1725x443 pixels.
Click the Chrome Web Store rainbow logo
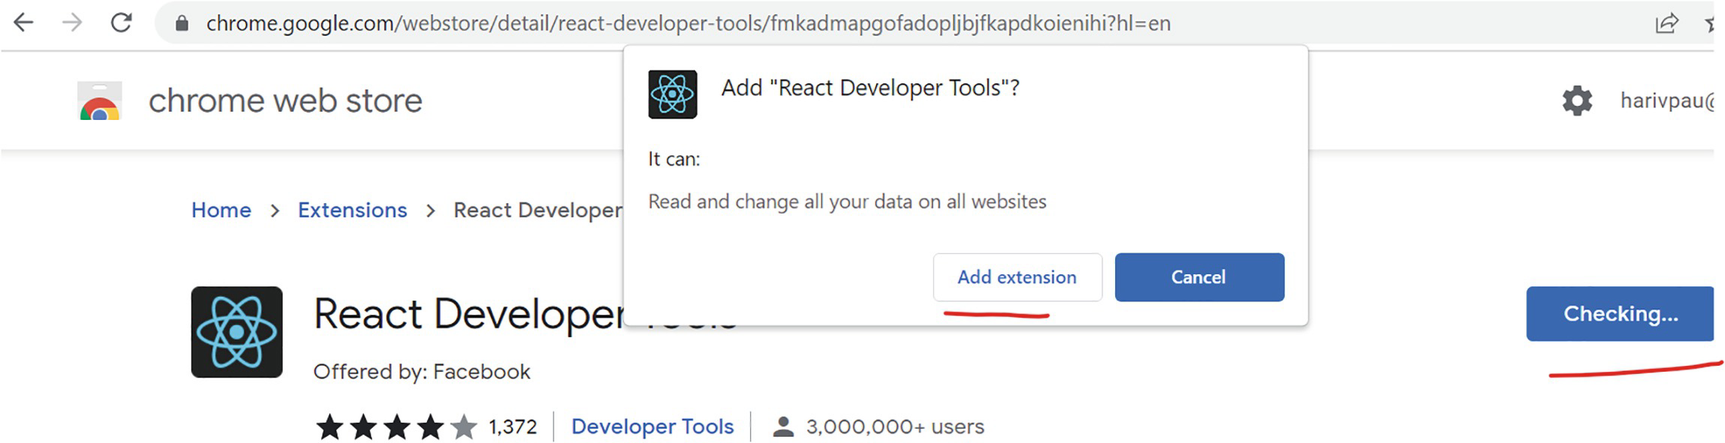pyautogui.click(x=99, y=101)
